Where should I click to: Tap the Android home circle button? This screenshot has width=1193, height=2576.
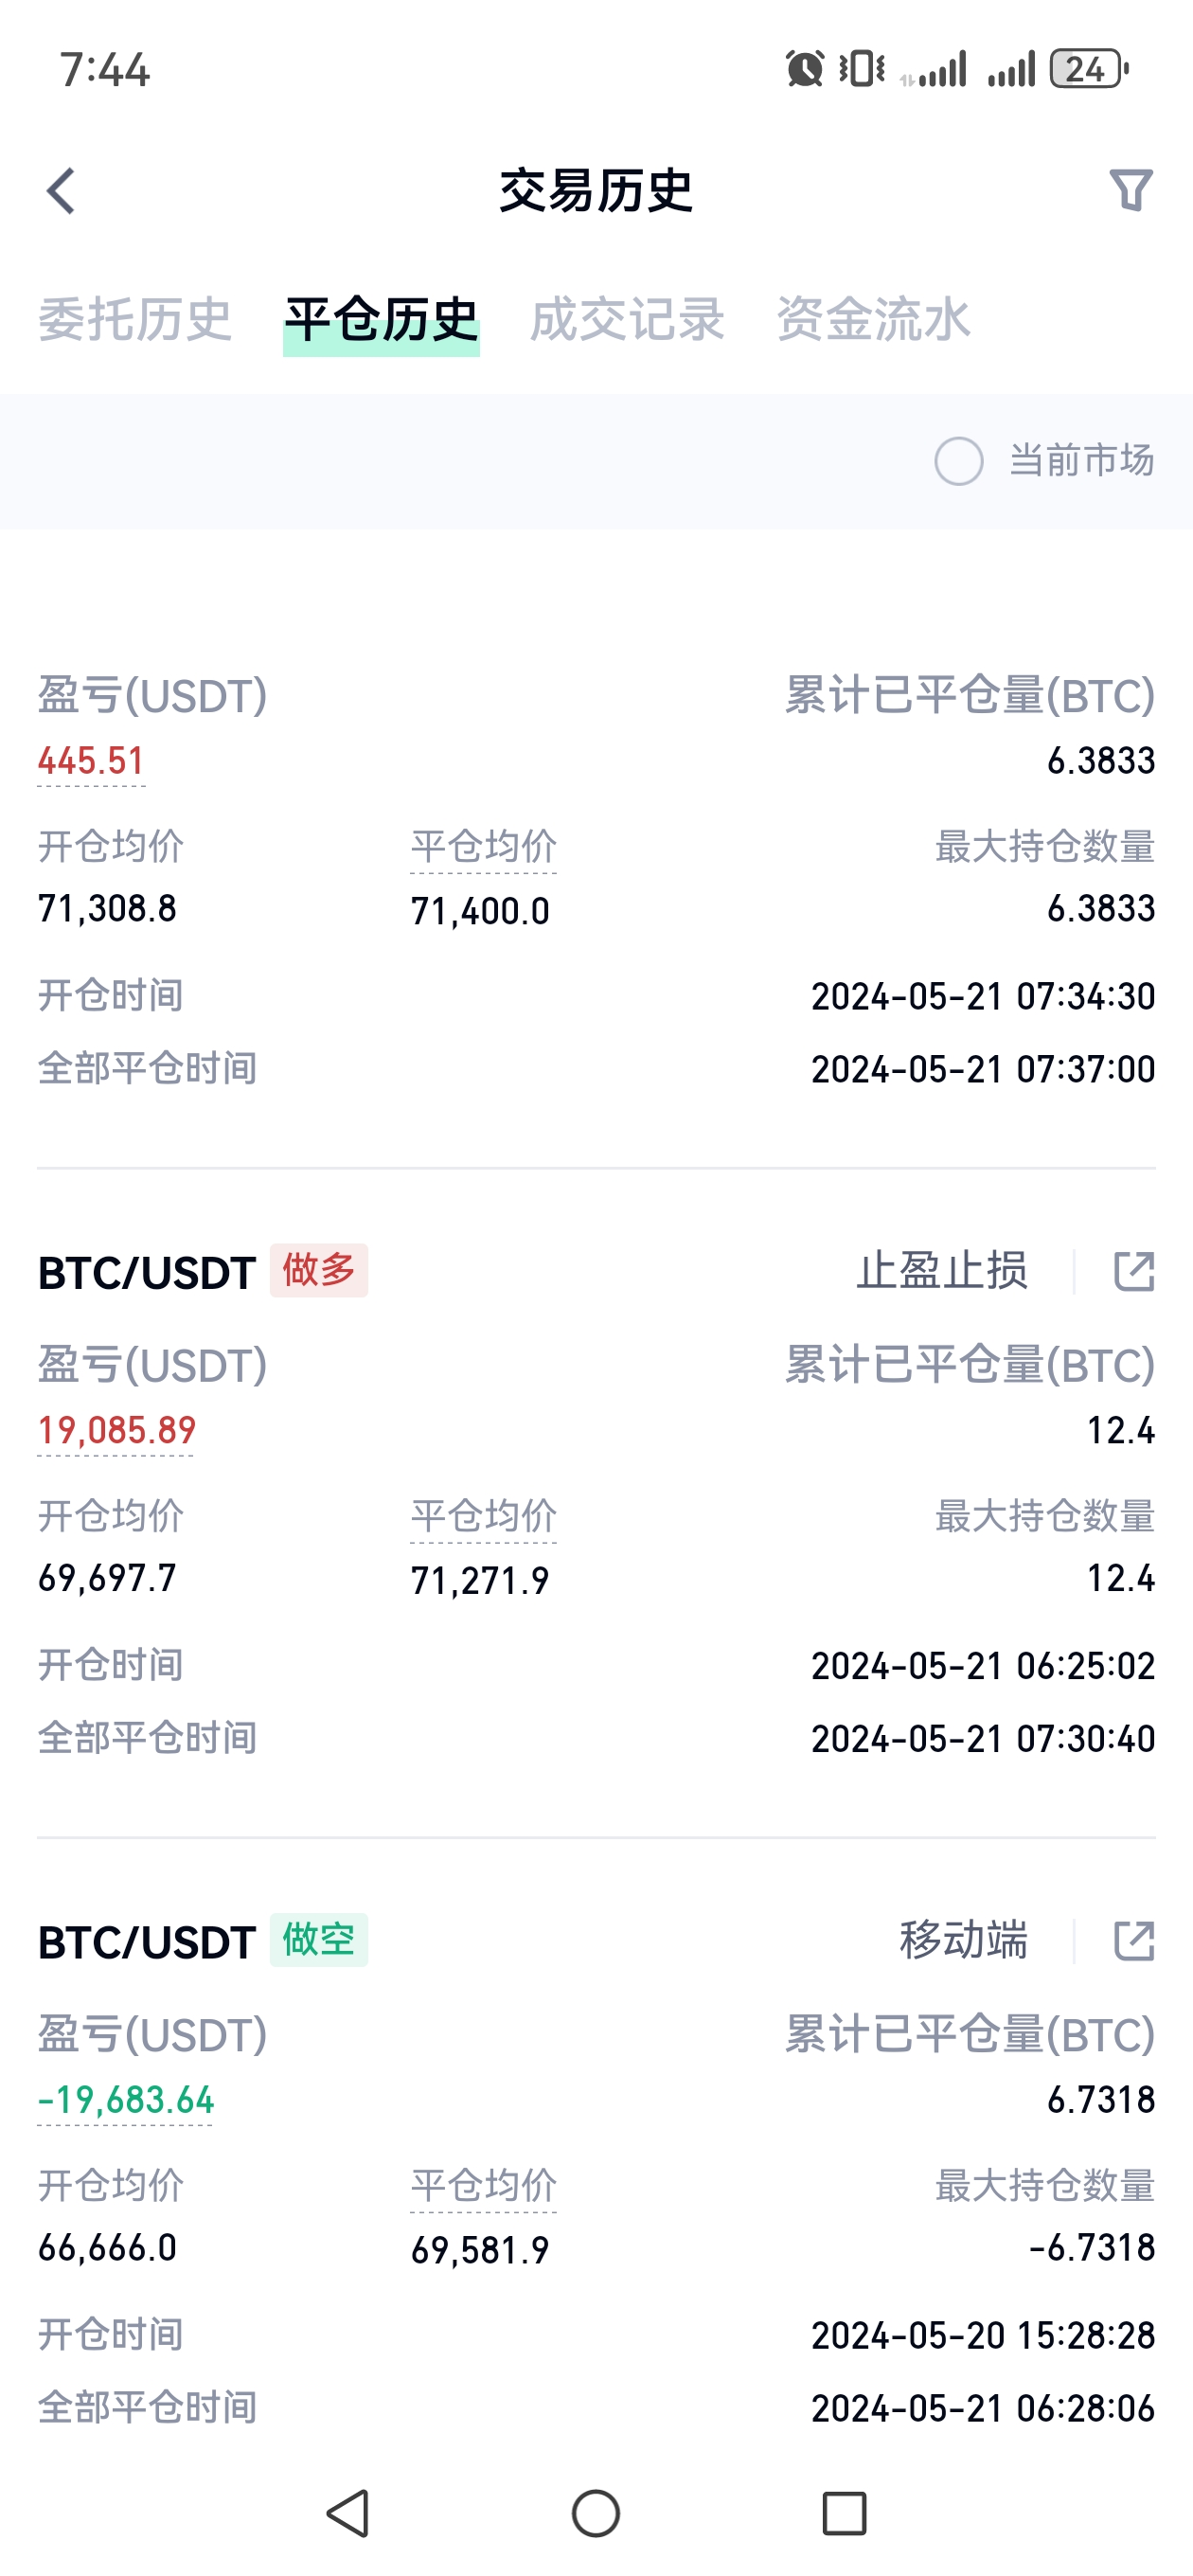point(596,2513)
